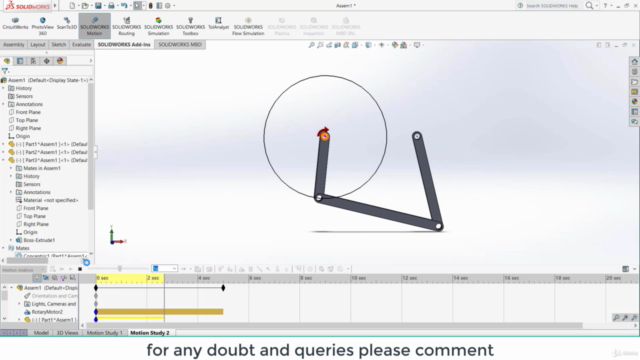The image size is (640, 360).
Task: Collapse the Mates folder
Action: click(x=4, y=248)
